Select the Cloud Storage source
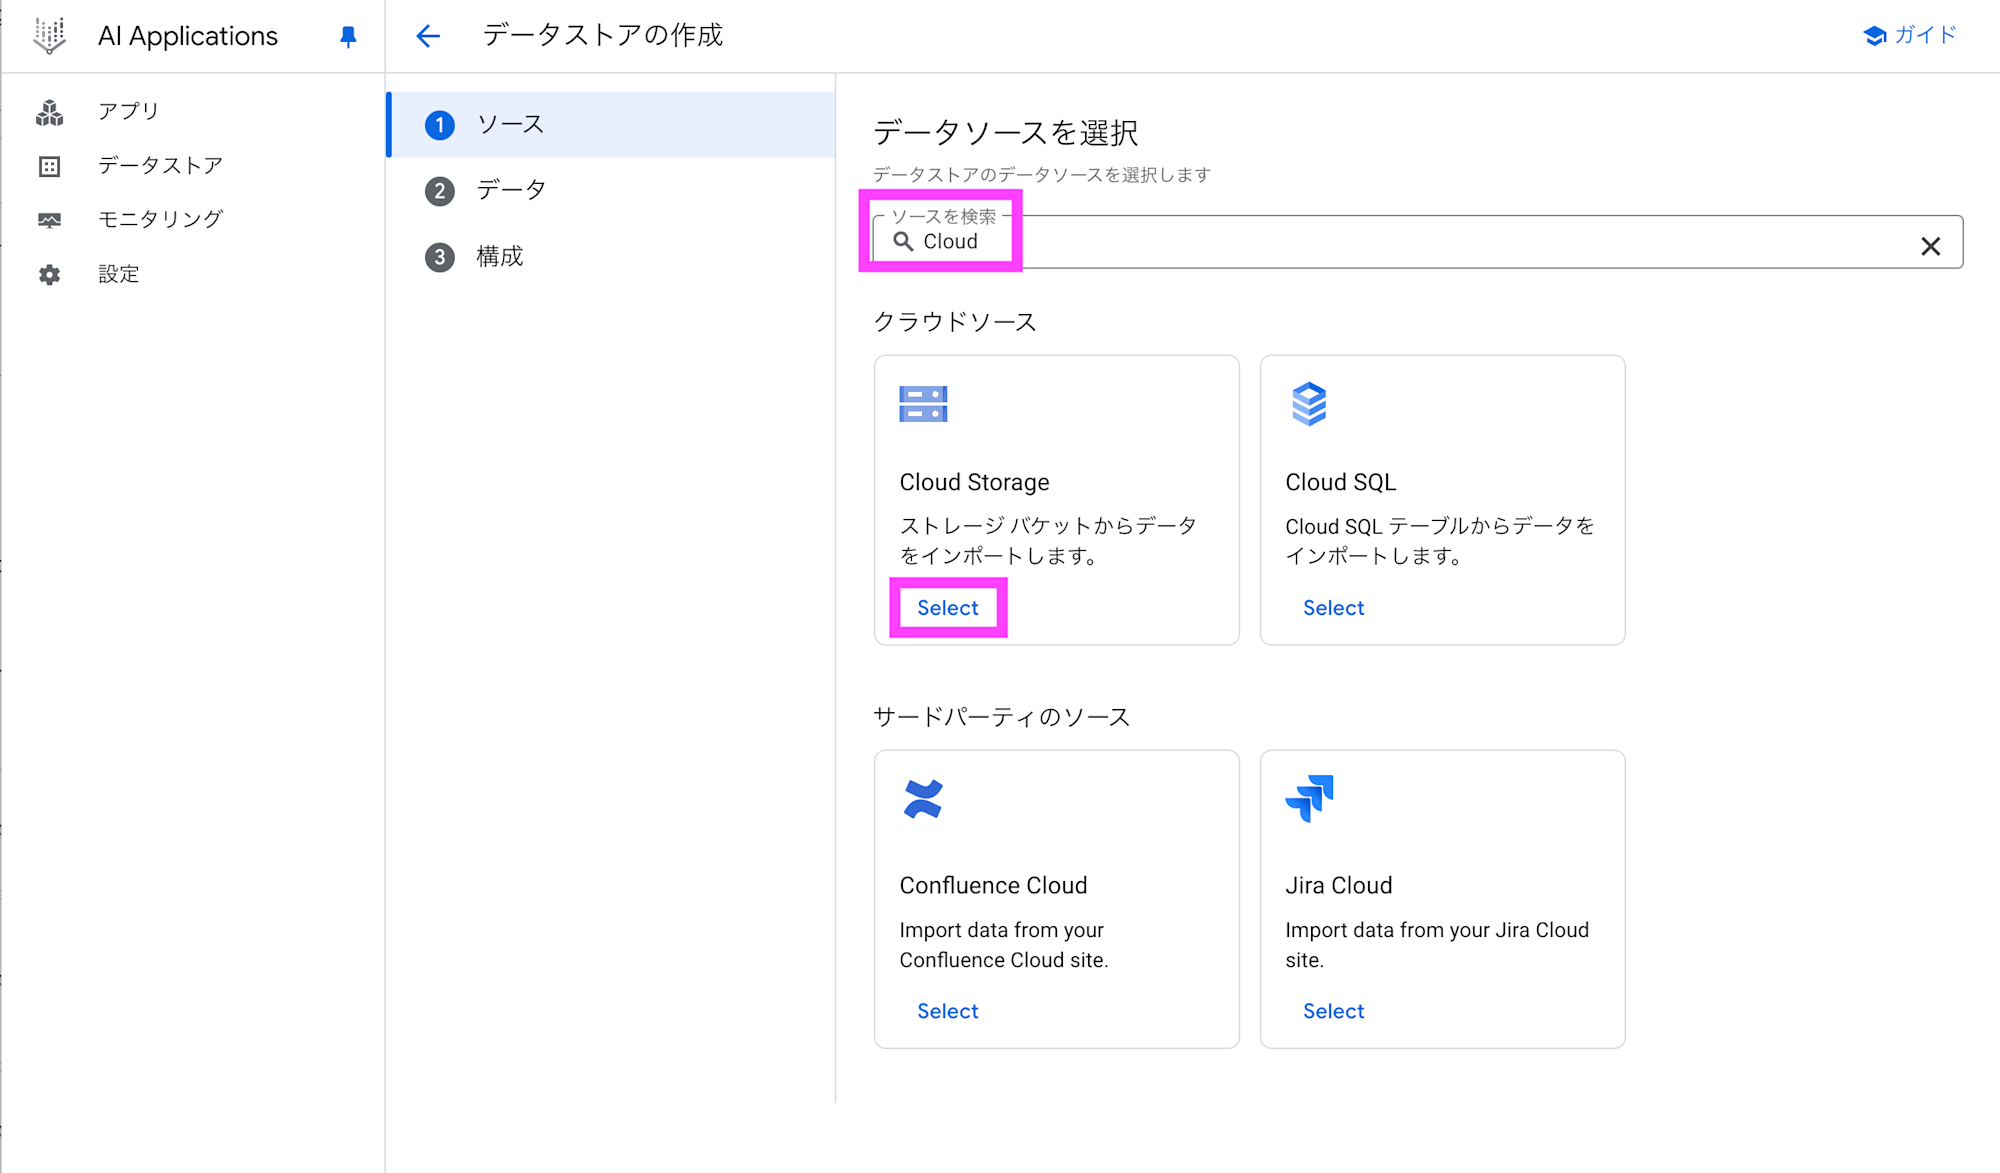This screenshot has height=1173, width=2000. click(948, 608)
